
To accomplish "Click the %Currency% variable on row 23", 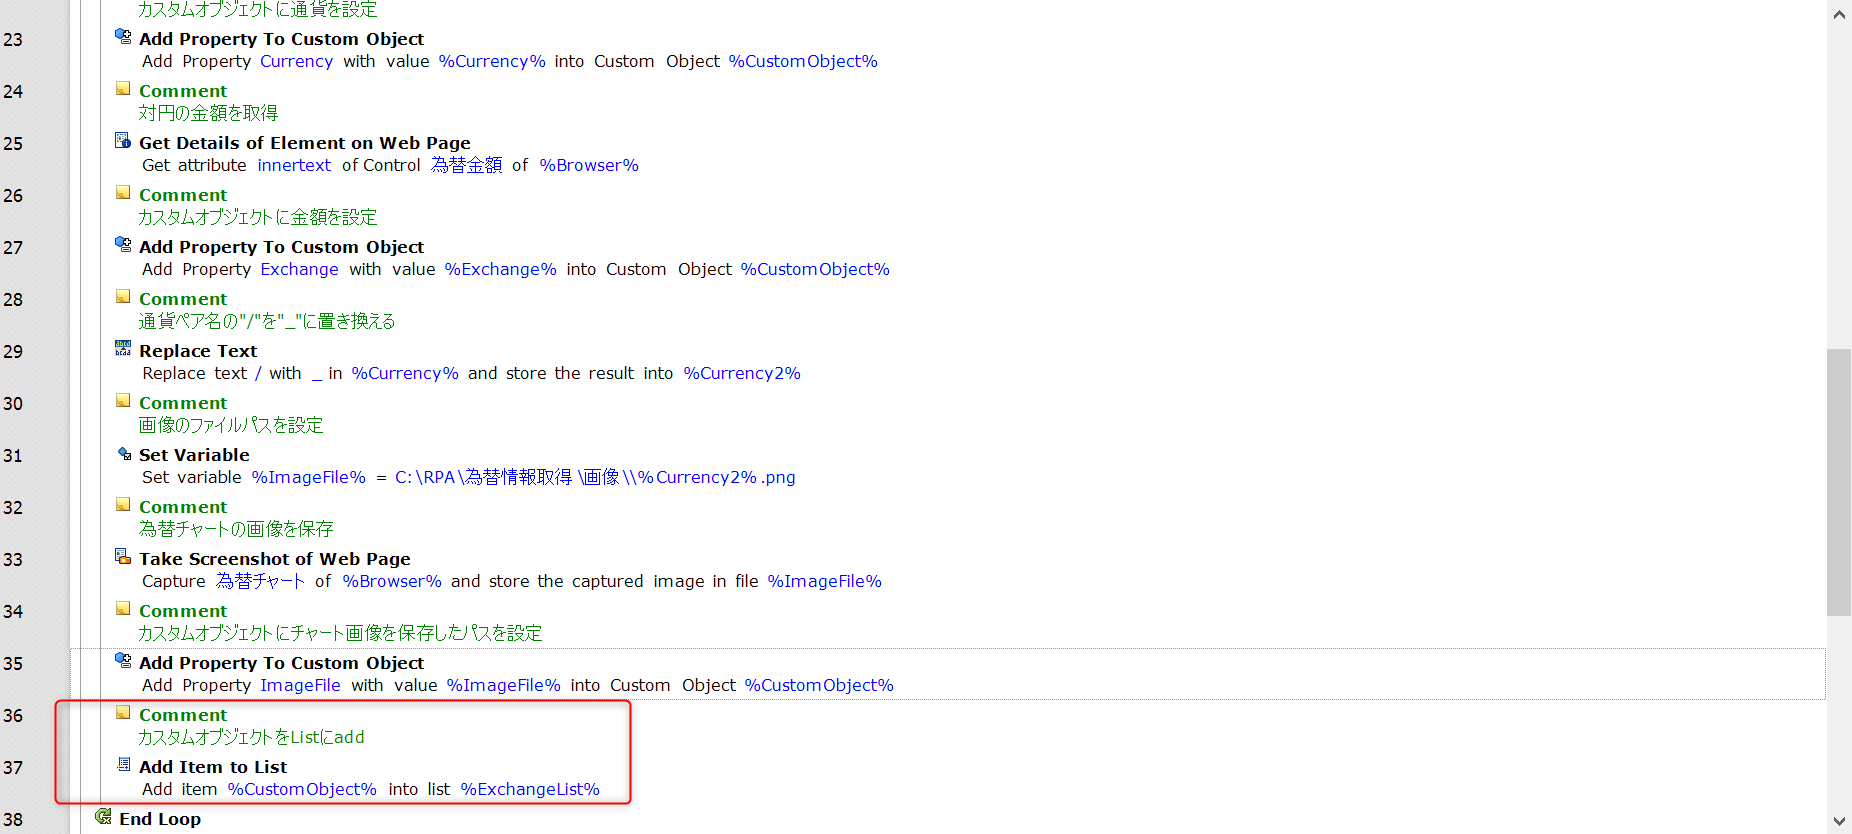I will (x=492, y=61).
